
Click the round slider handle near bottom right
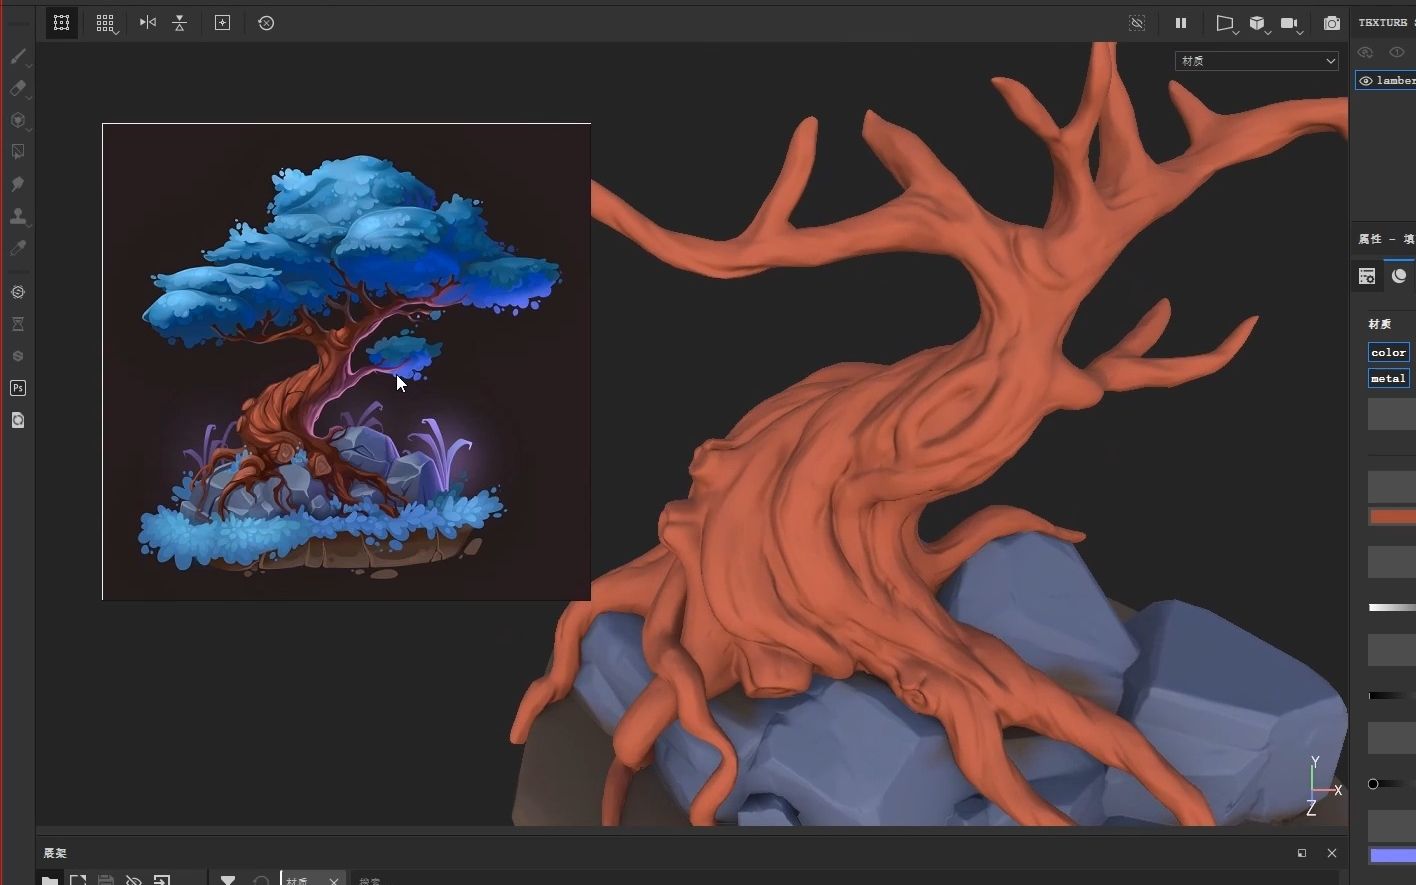point(1373,784)
